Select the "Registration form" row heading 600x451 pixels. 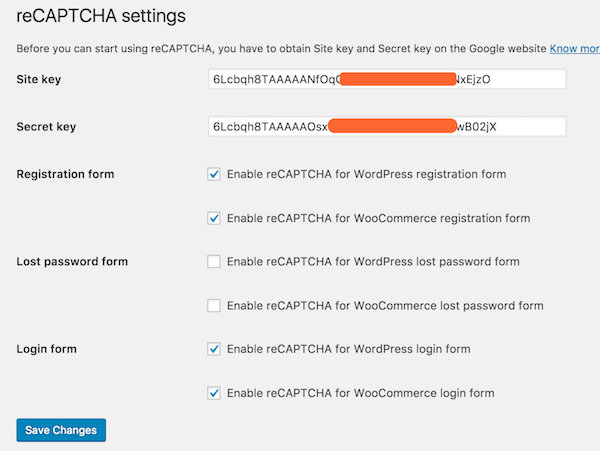click(65, 174)
